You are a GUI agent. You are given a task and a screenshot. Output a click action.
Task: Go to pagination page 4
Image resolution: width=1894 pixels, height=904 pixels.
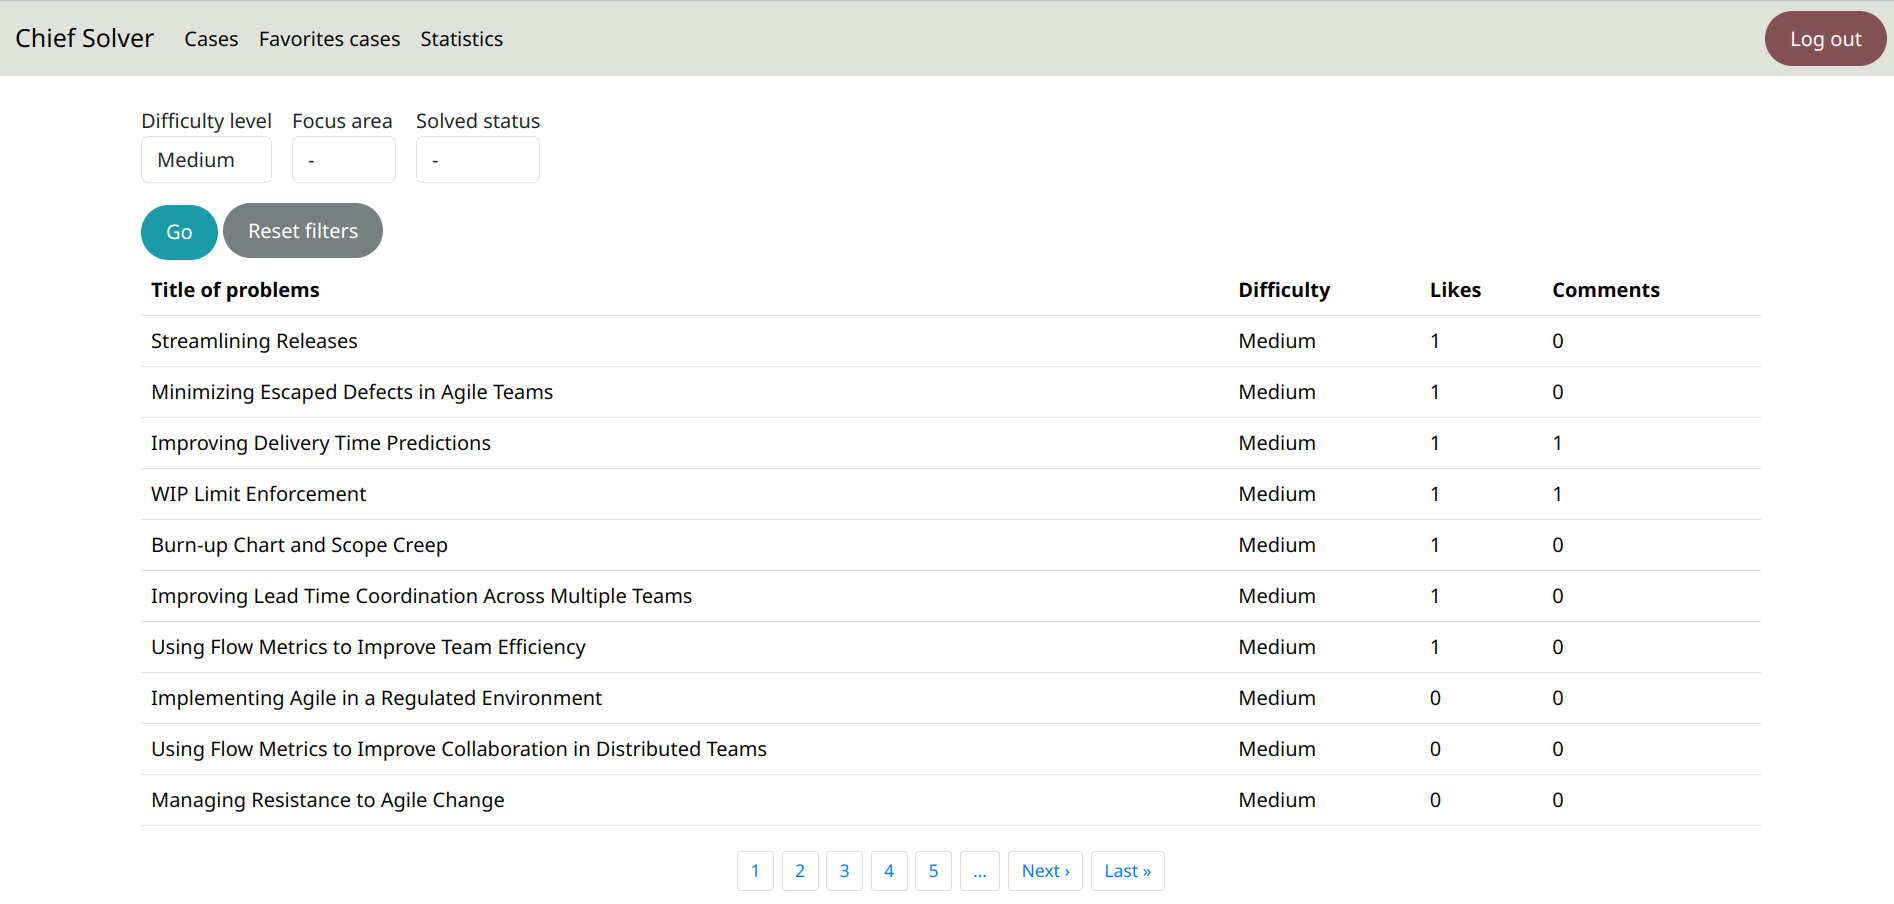click(889, 871)
